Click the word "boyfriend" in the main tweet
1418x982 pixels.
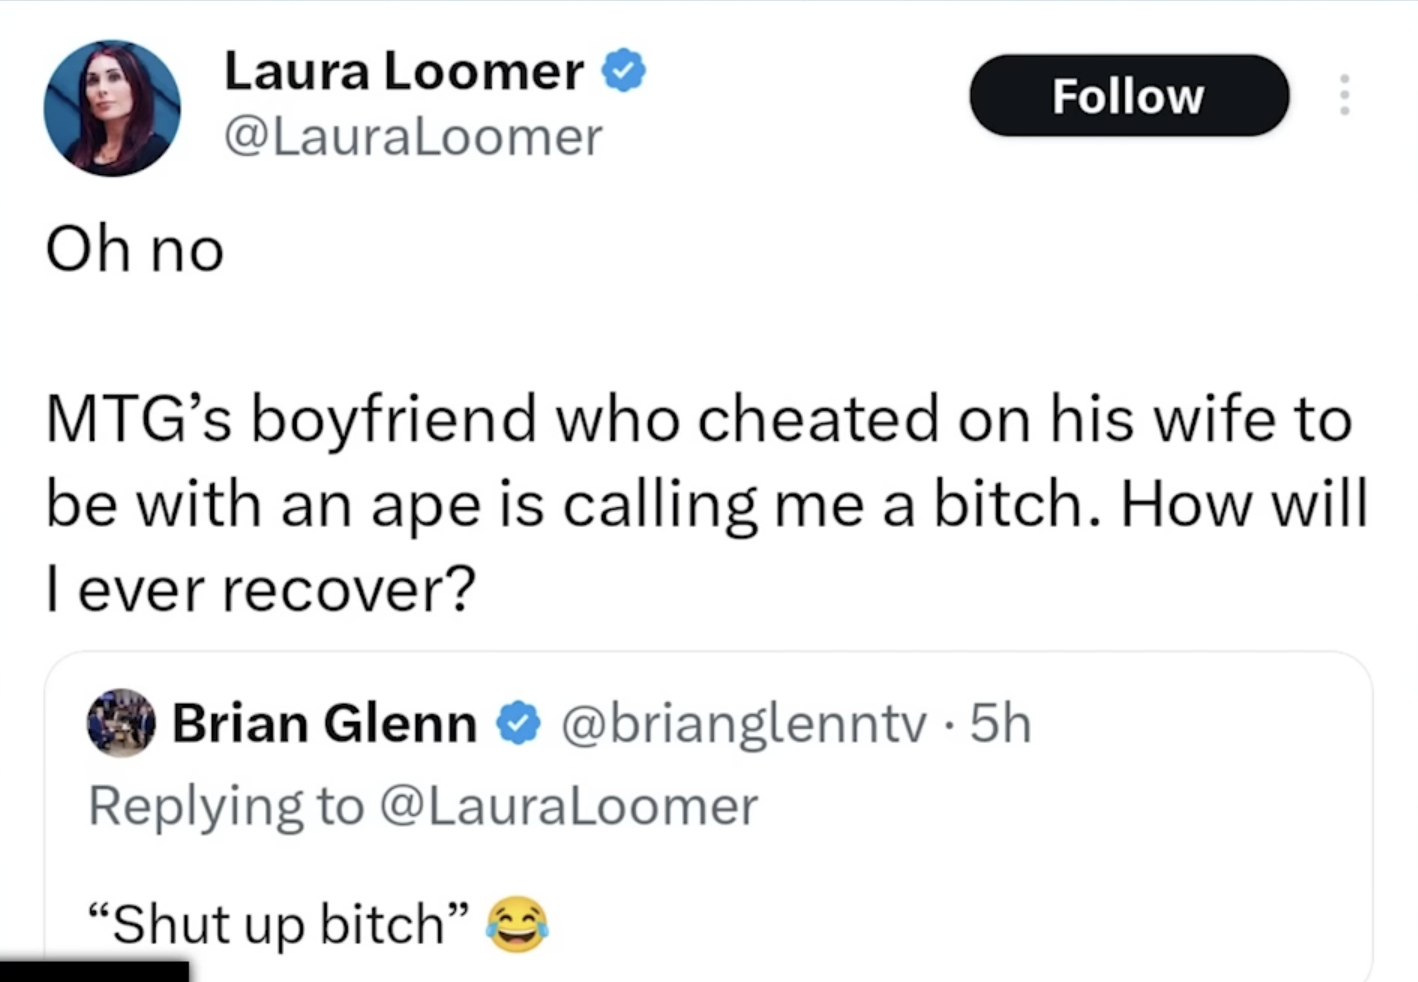pyautogui.click(x=394, y=419)
